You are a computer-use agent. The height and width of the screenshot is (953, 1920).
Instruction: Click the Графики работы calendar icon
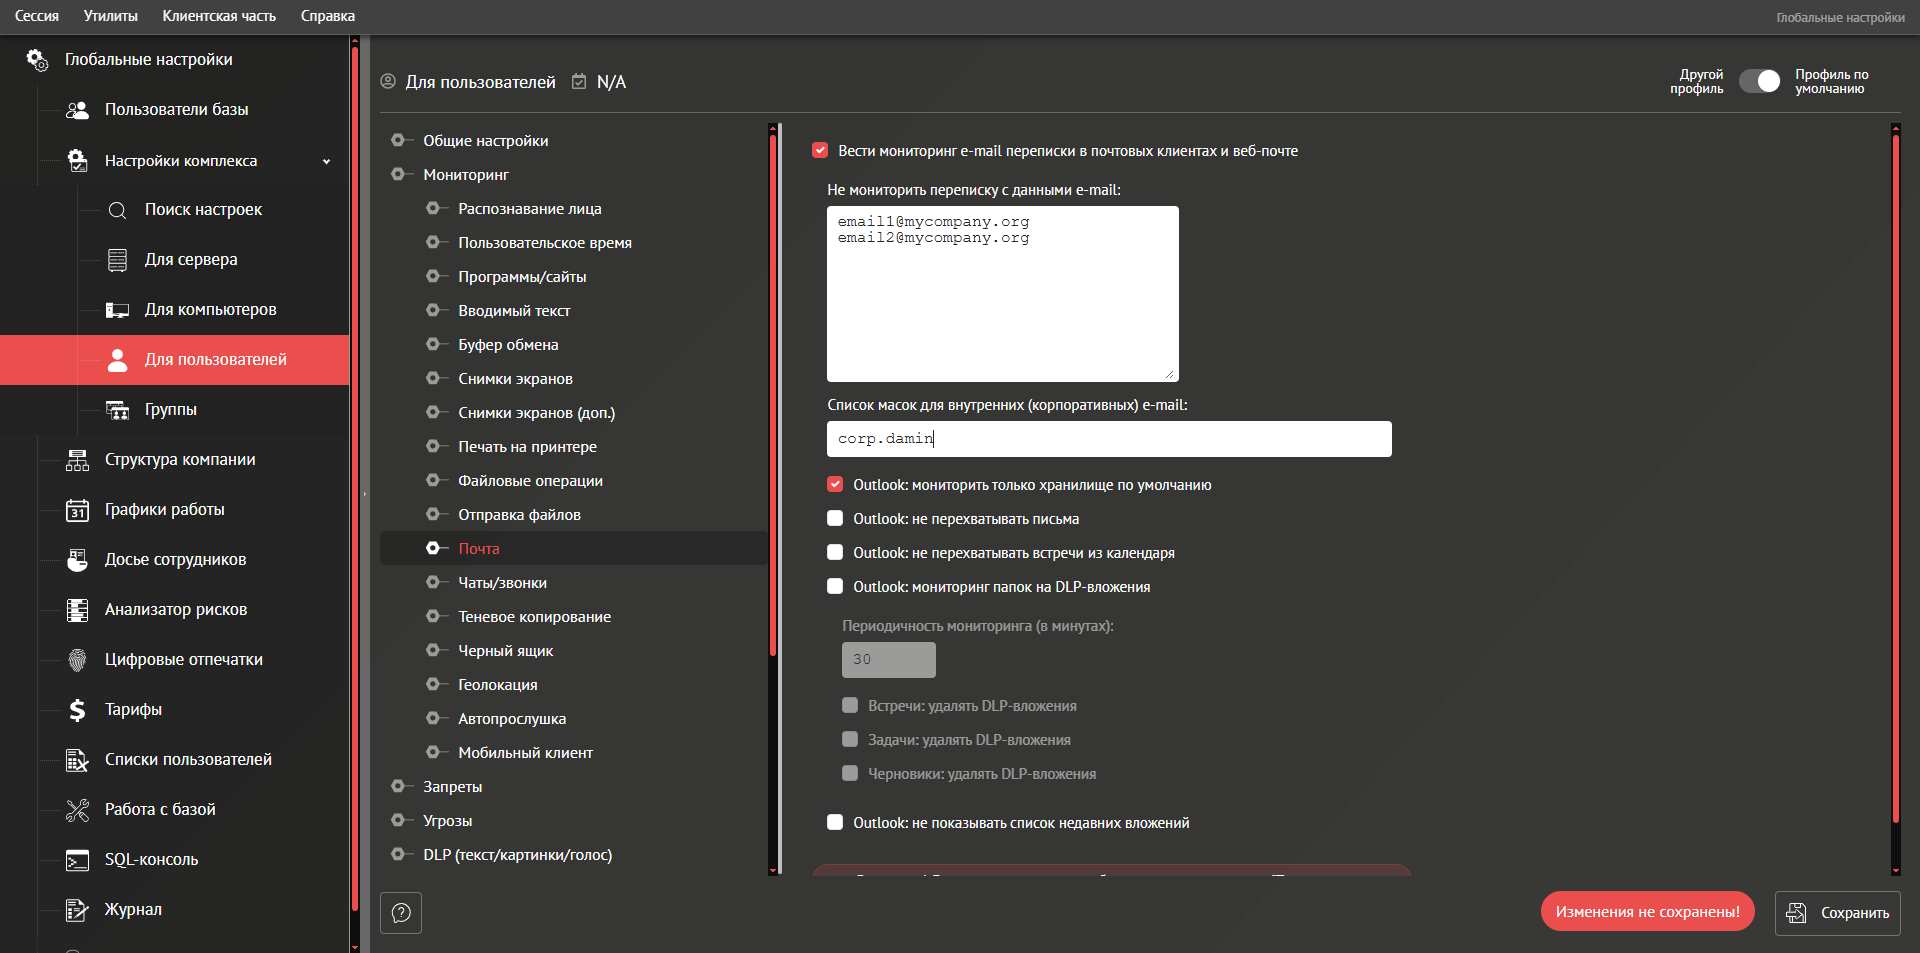click(77, 510)
